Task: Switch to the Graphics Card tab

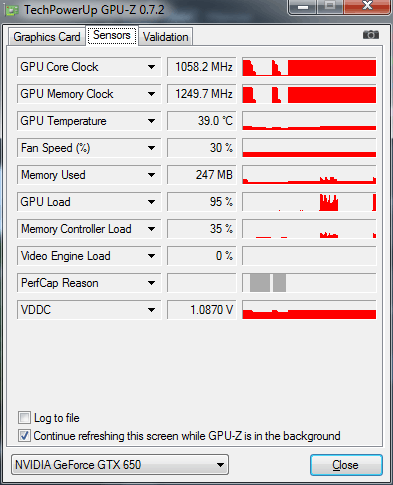Action: pos(47,37)
